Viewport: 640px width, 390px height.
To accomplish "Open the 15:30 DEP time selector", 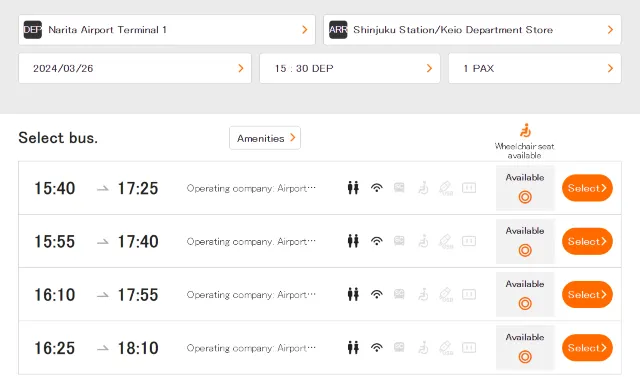I will click(350, 68).
